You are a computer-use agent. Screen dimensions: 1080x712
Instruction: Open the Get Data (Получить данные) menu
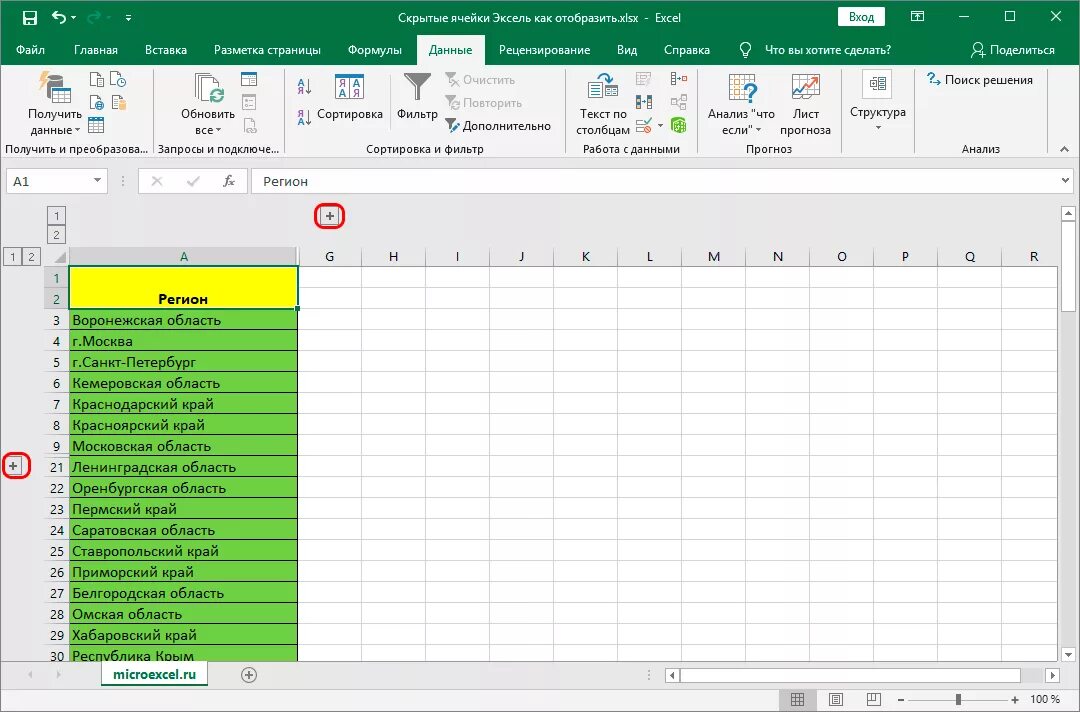54,103
